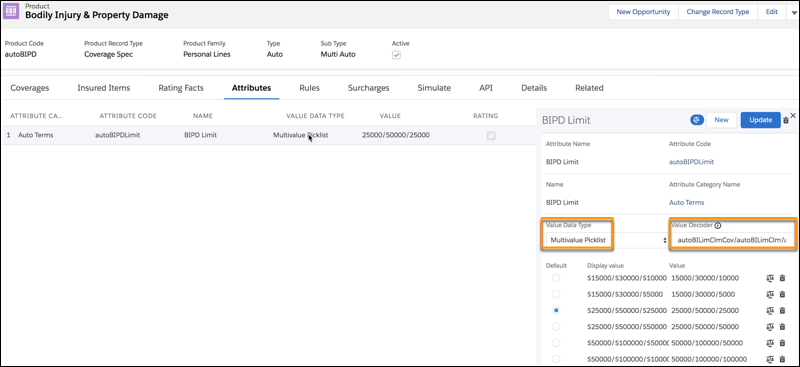Click the autoBIPDLimit cell in the table
The width and height of the screenshot is (800, 367).
[x=118, y=135]
